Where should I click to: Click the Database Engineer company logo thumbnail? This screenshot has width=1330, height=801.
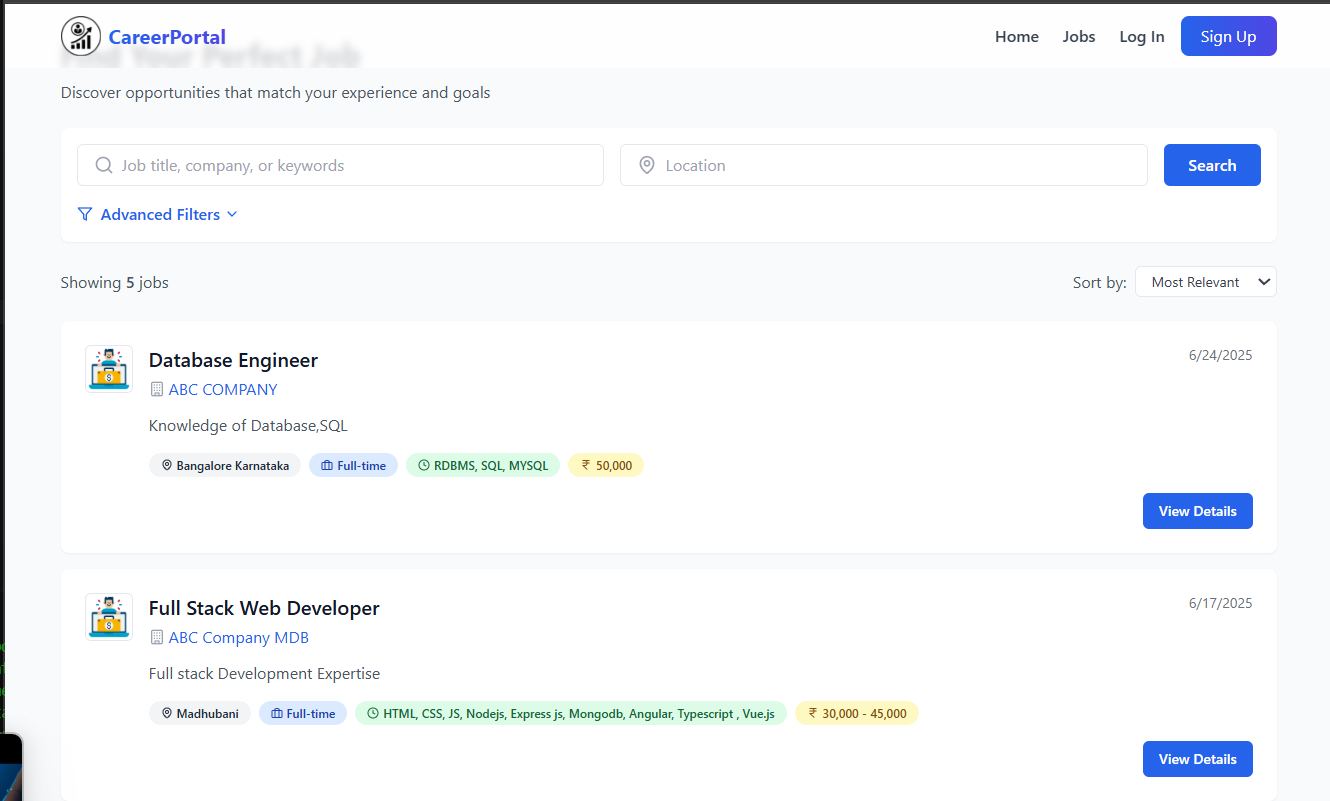pyautogui.click(x=108, y=369)
